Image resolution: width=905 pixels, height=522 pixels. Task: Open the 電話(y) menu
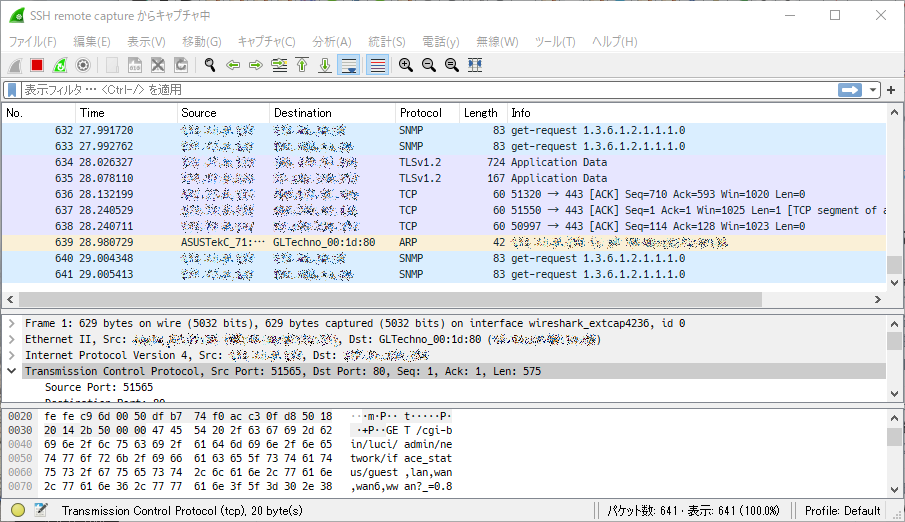440,42
